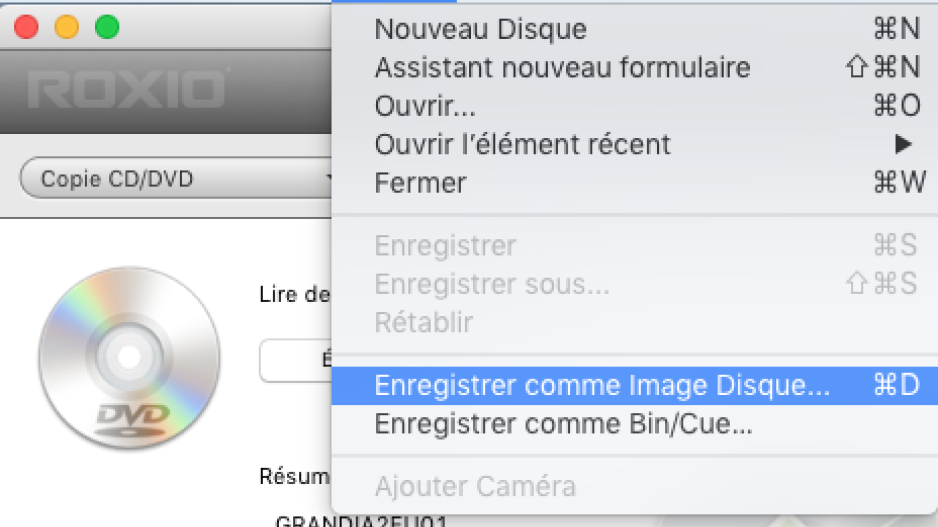This screenshot has height=527, width=938.
Task: Click the green fullscreen window button
Action: click(107, 27)
